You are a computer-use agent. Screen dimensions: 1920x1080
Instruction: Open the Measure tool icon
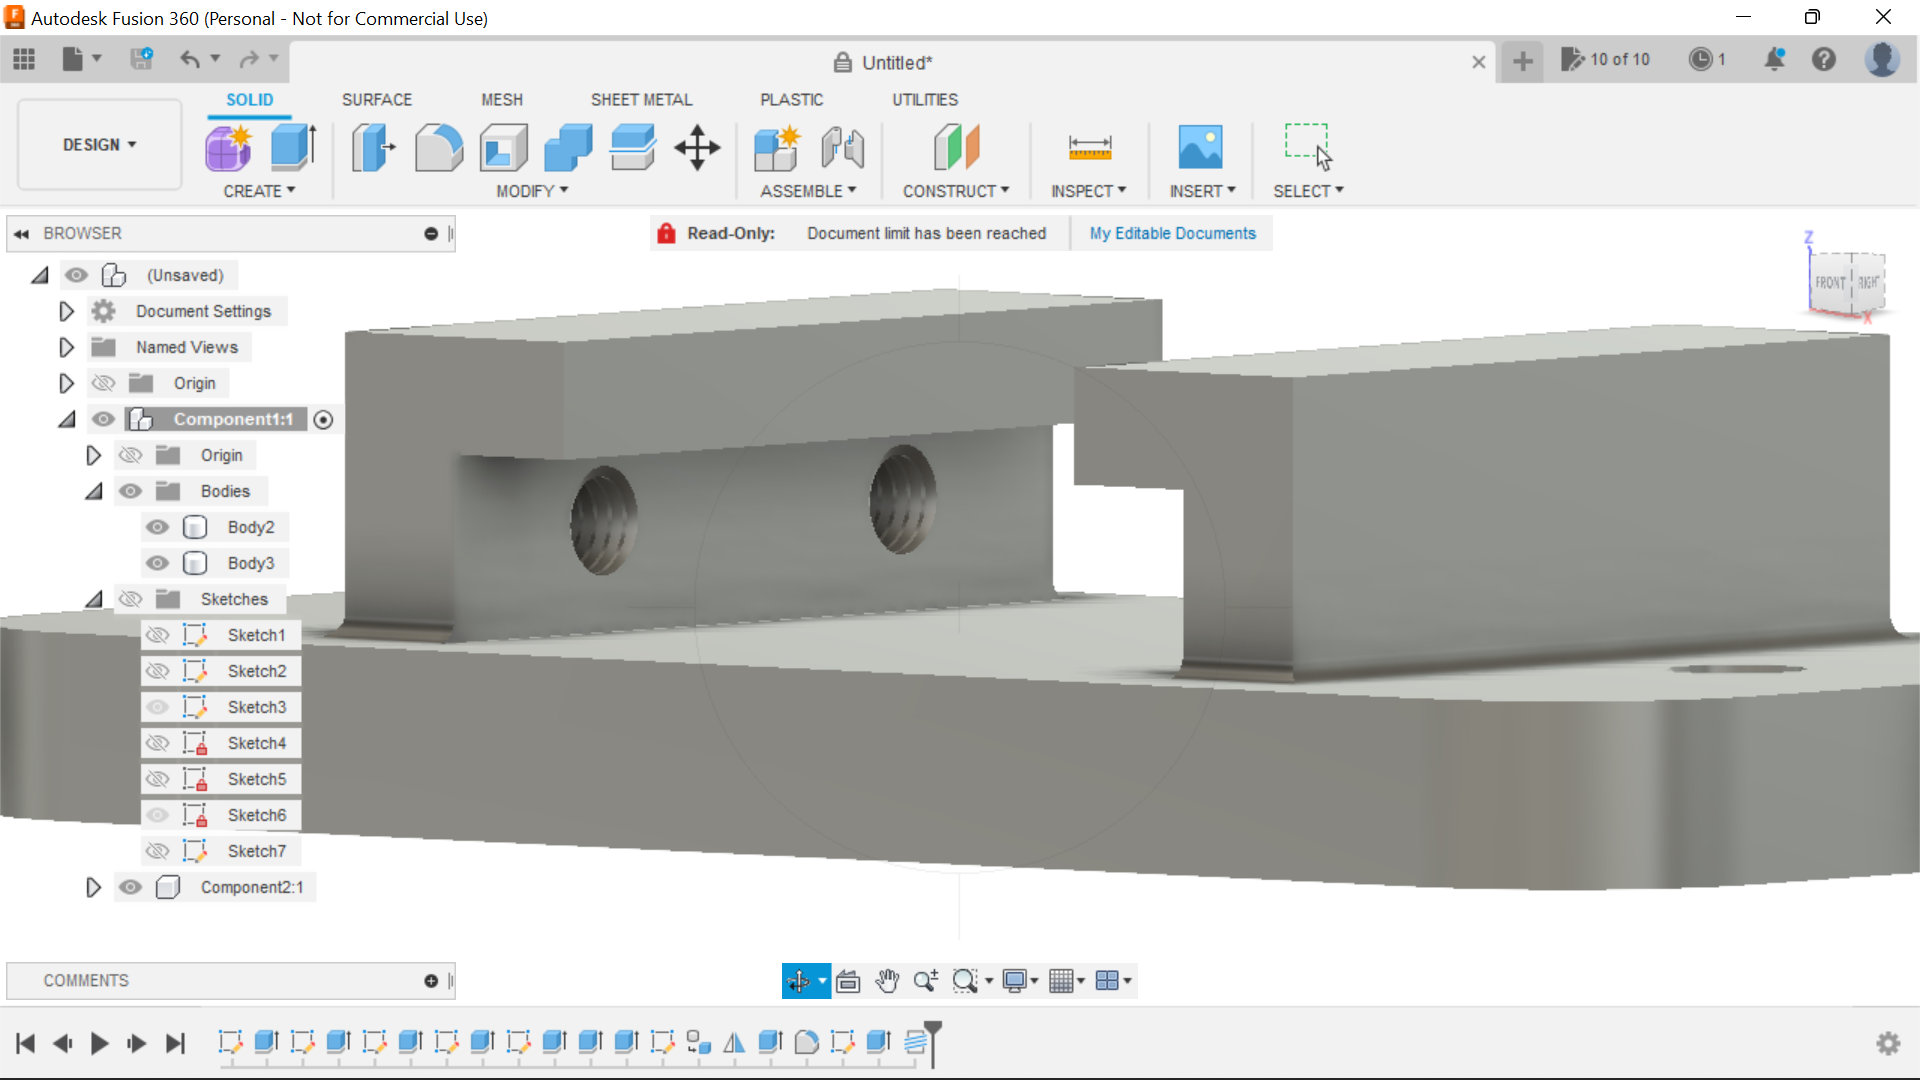pyautogui.click(x=1089, y=148)
